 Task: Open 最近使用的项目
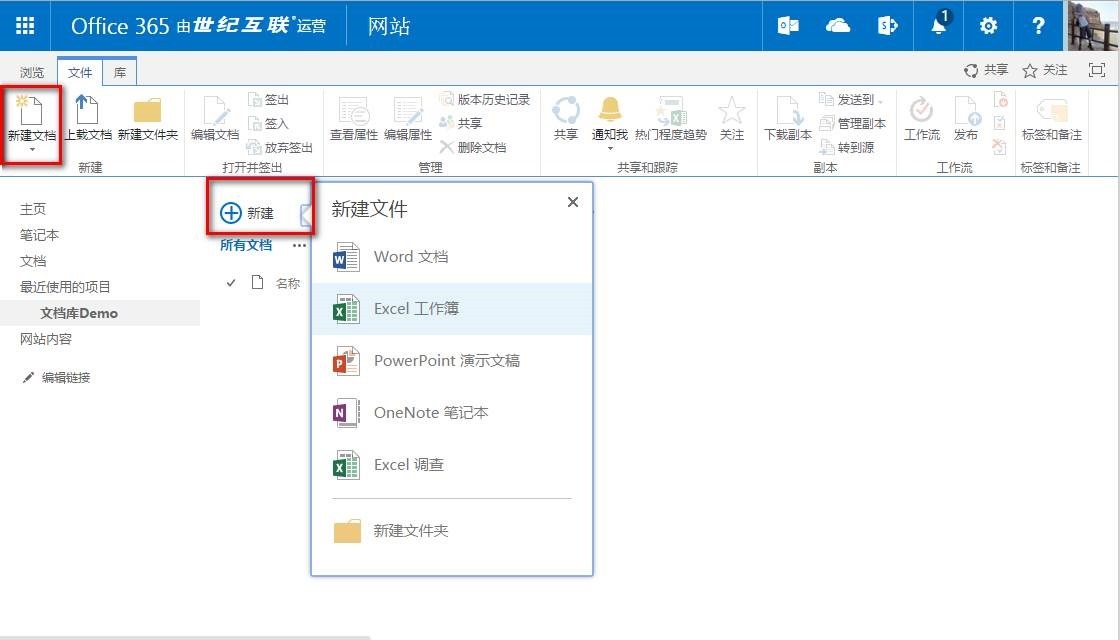[65, 287]
